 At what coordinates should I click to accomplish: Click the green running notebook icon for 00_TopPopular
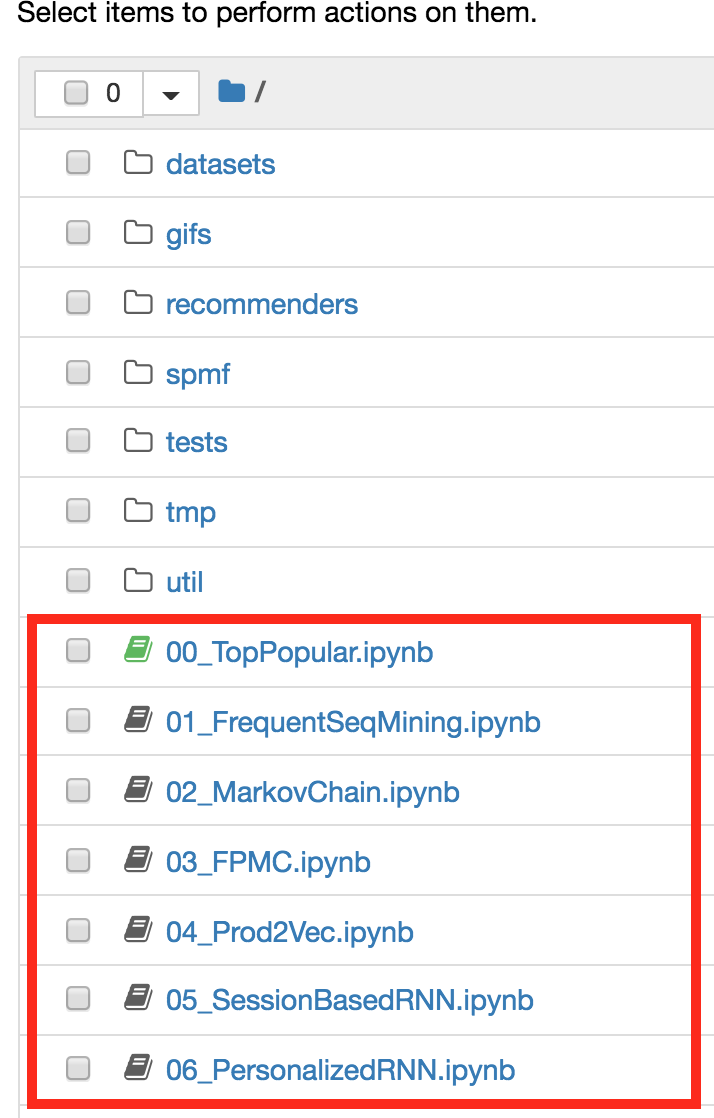(138, 650)
